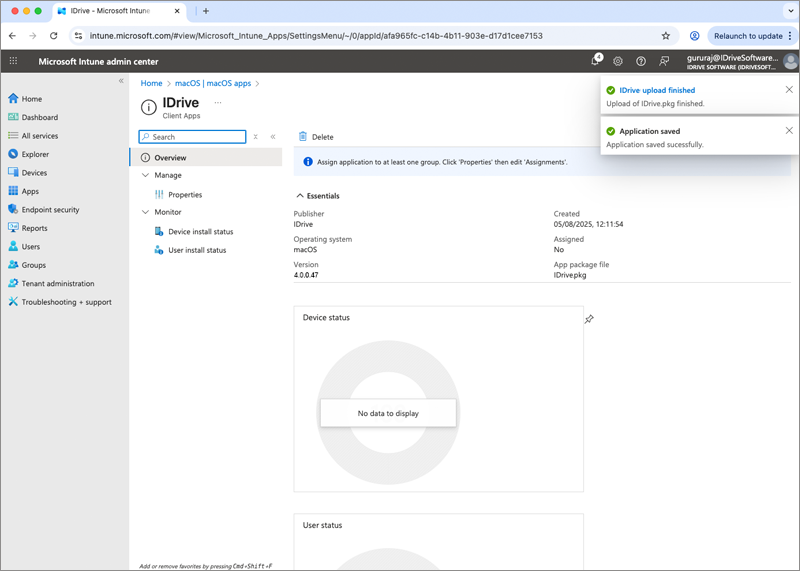Click the resource menu Search field
Viewport: 800px width, 571px height.
coord(192,137)
